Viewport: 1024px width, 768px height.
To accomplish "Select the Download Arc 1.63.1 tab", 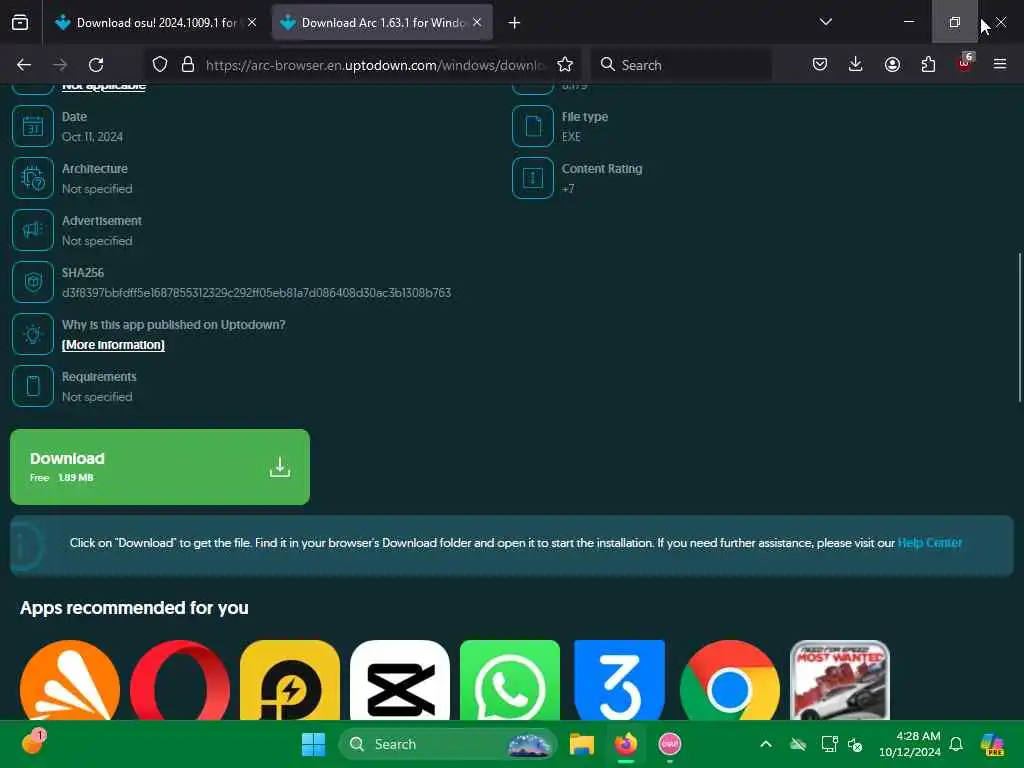I will (x=382, y=22).
